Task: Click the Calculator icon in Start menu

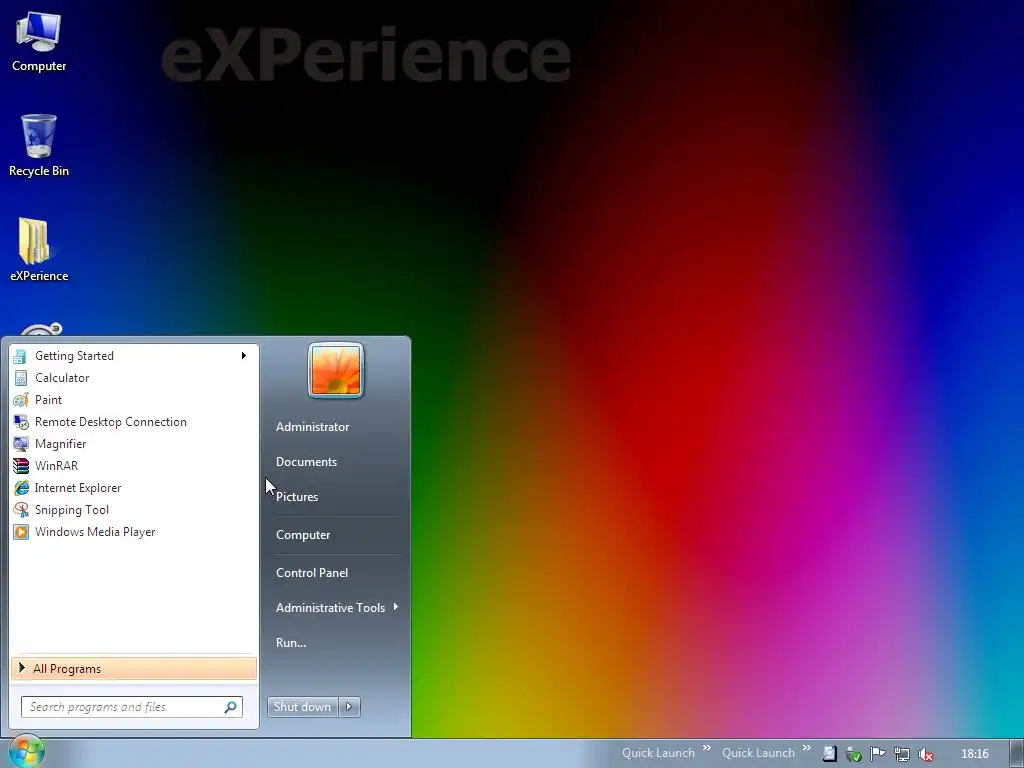Action: pos(20,378)
